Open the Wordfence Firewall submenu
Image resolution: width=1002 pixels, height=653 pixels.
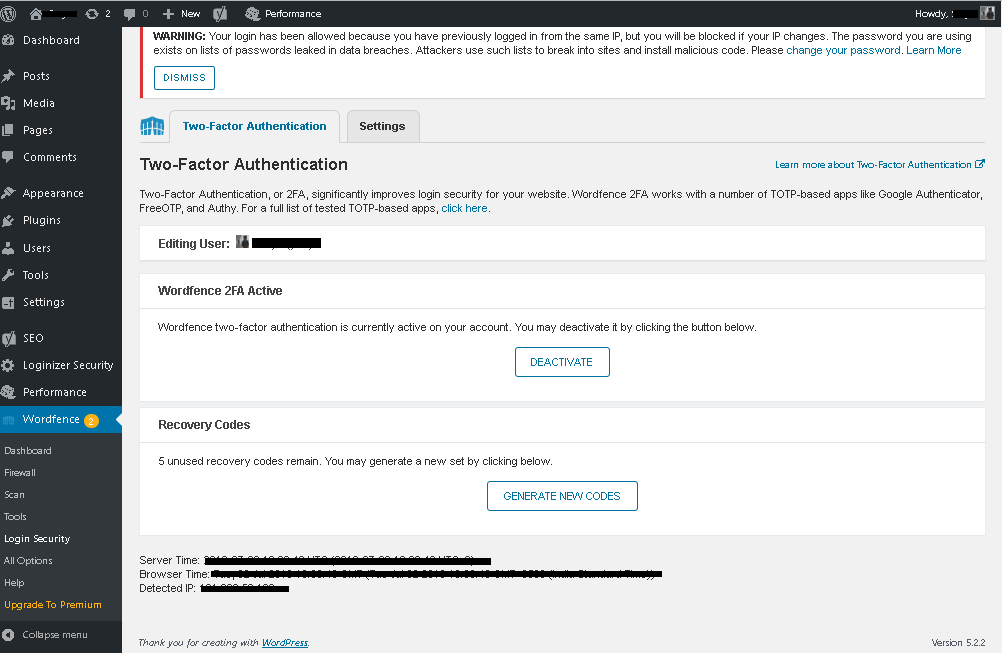click(20, 473)
